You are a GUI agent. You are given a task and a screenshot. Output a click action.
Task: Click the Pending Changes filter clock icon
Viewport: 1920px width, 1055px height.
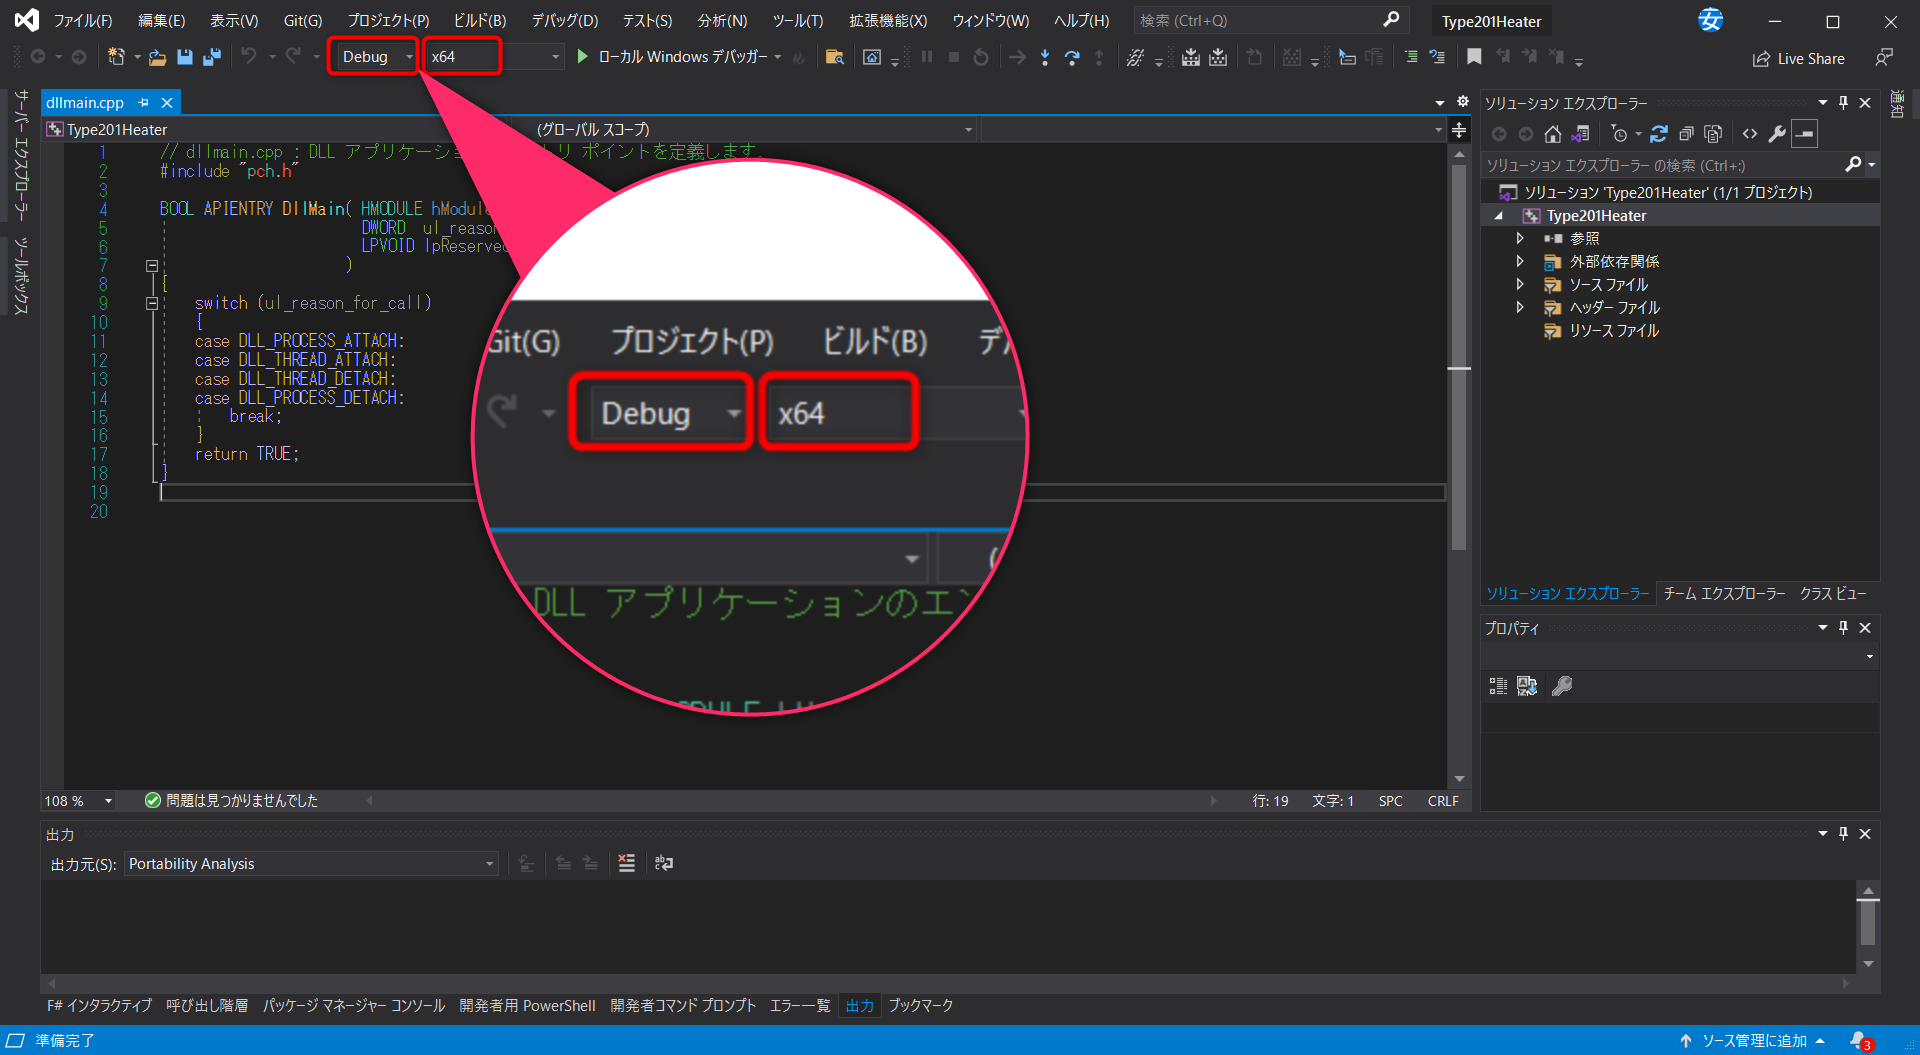pos(1620,134)
